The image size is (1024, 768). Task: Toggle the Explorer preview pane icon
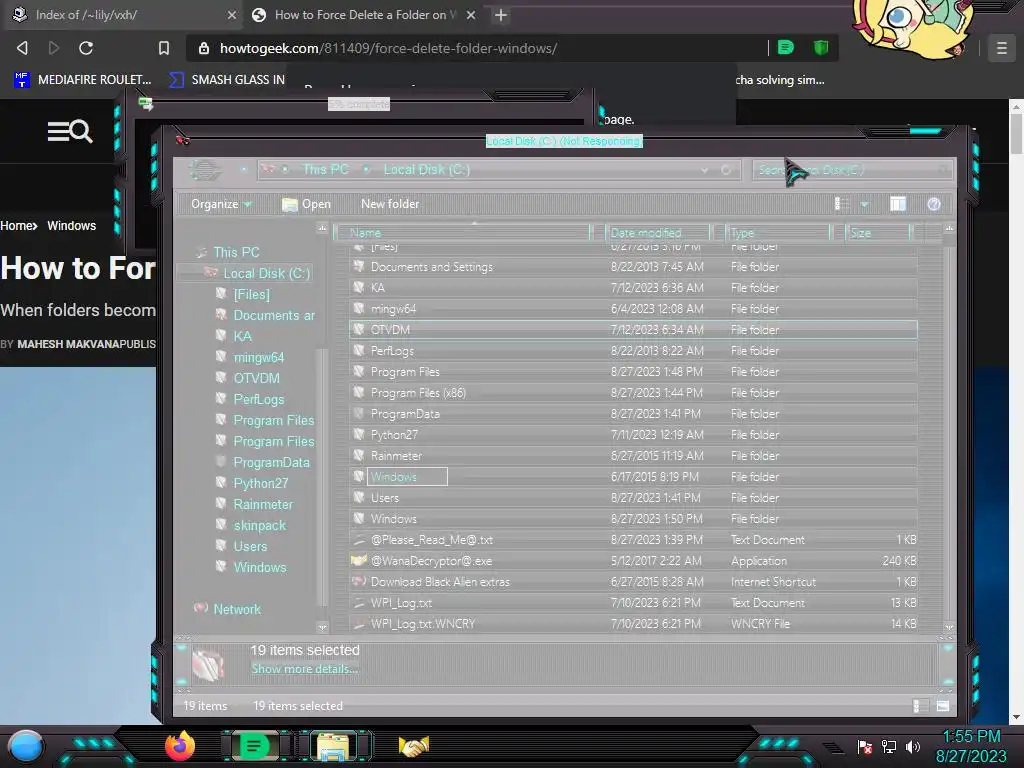point(898,204)
